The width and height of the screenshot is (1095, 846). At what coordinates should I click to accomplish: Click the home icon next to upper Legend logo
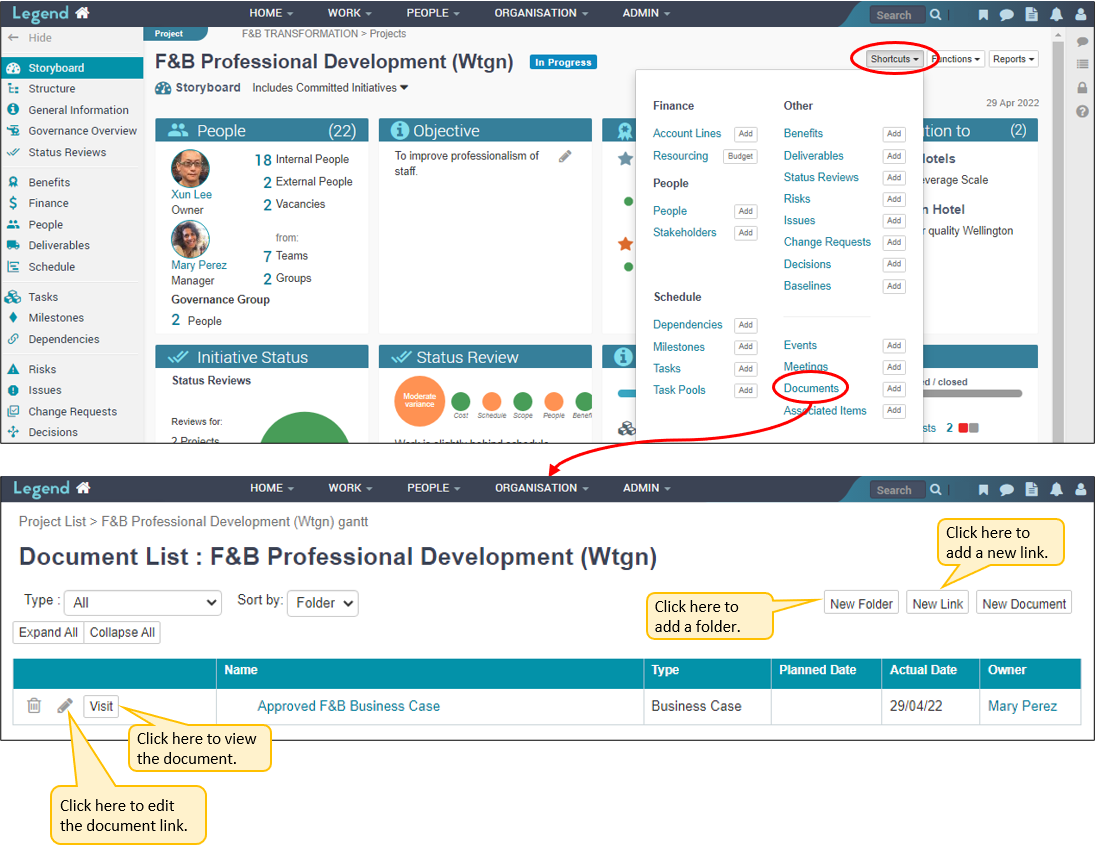coord(82,13)
